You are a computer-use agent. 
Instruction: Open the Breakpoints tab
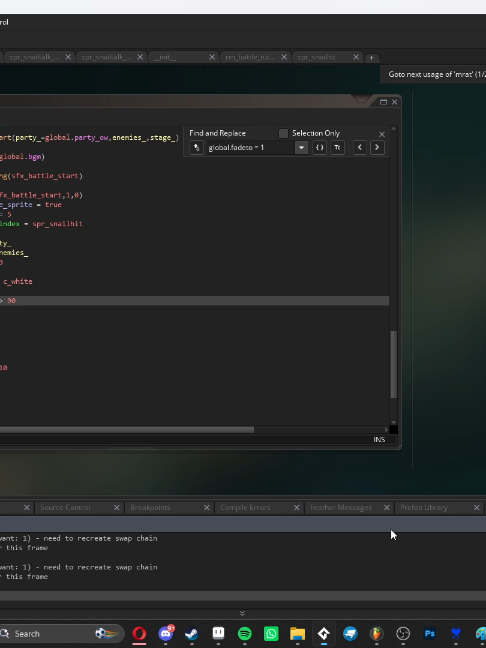click(x=150, y=507)
